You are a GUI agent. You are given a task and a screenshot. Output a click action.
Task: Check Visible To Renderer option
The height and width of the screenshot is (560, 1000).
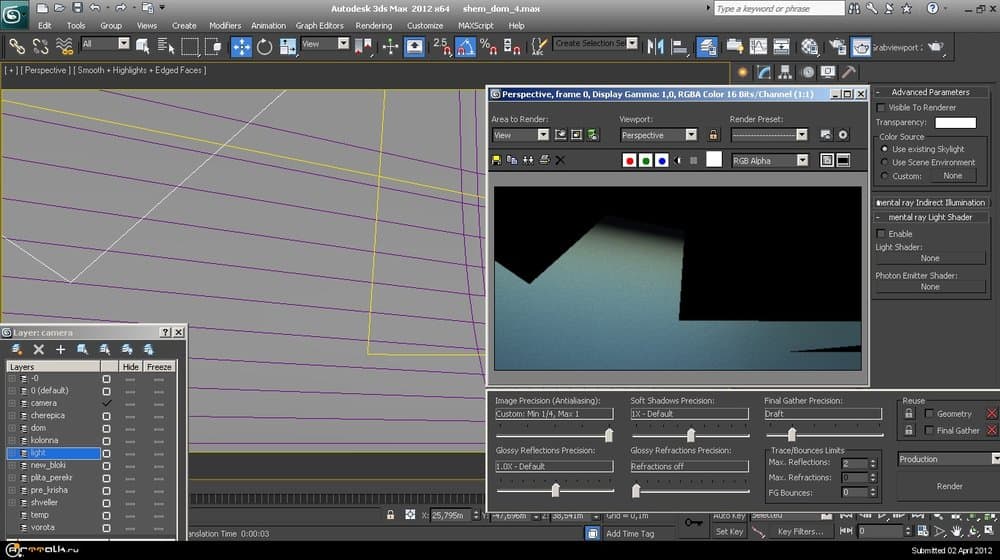pyautogui.click(x=881, y=107)
